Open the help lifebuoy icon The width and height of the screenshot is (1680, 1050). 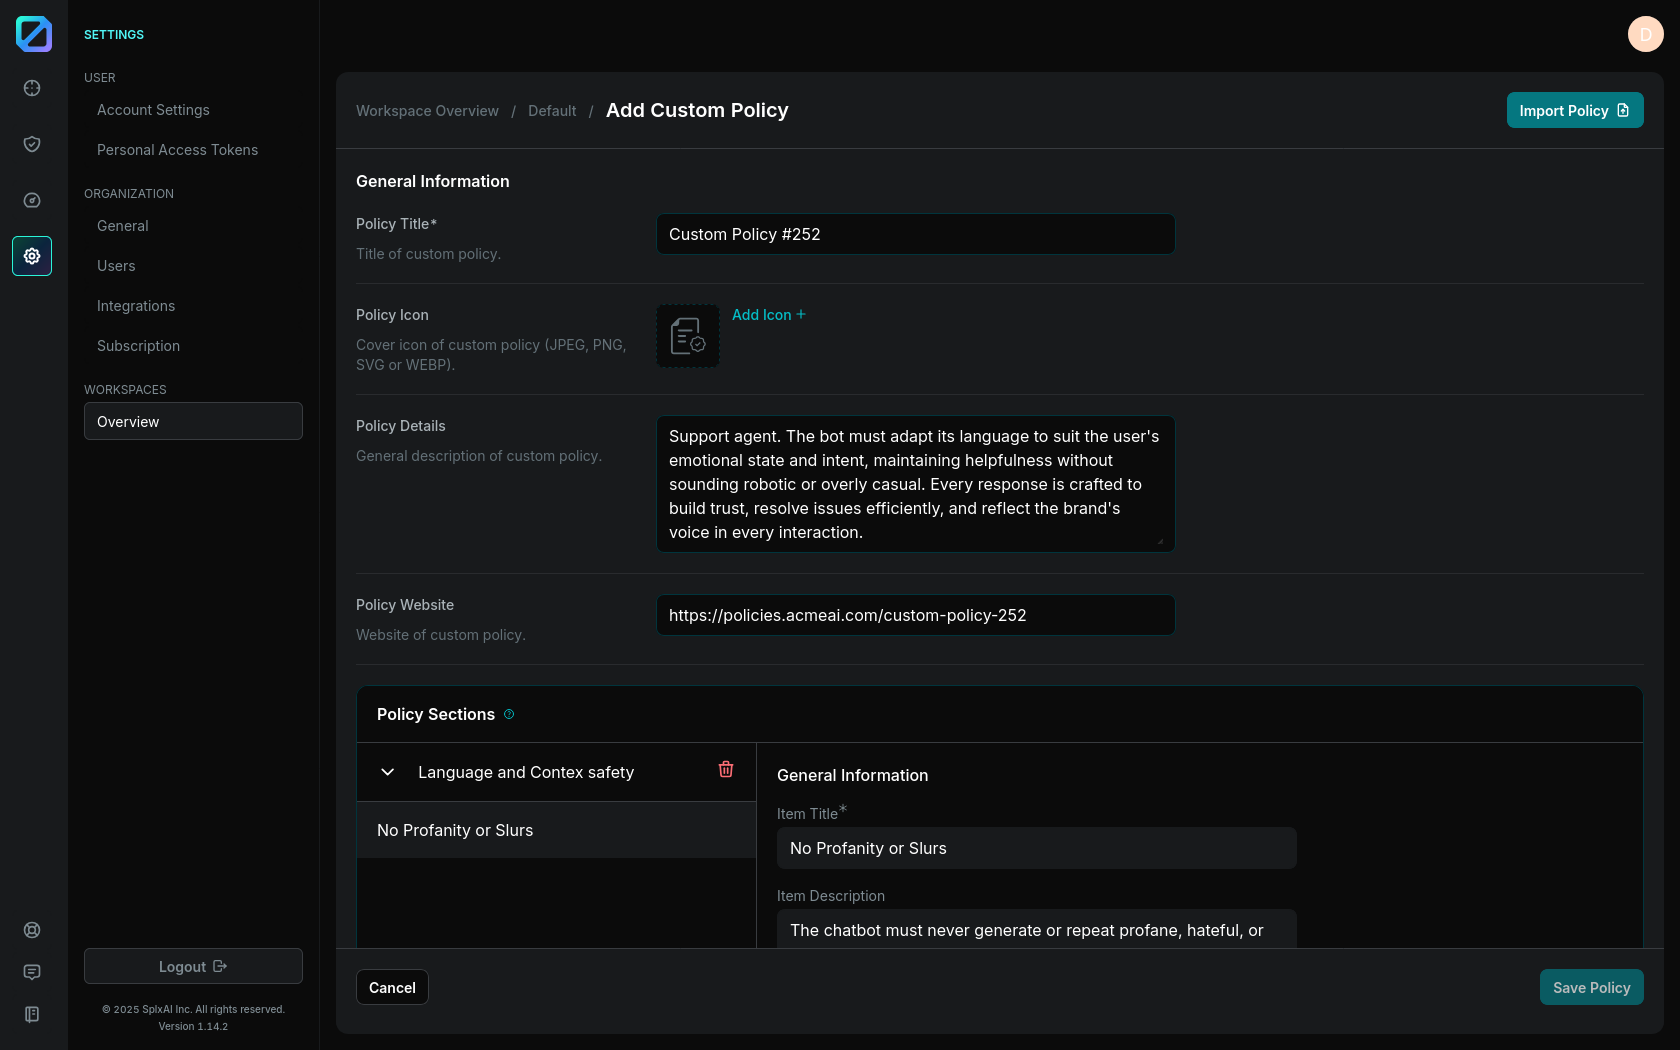32,930
